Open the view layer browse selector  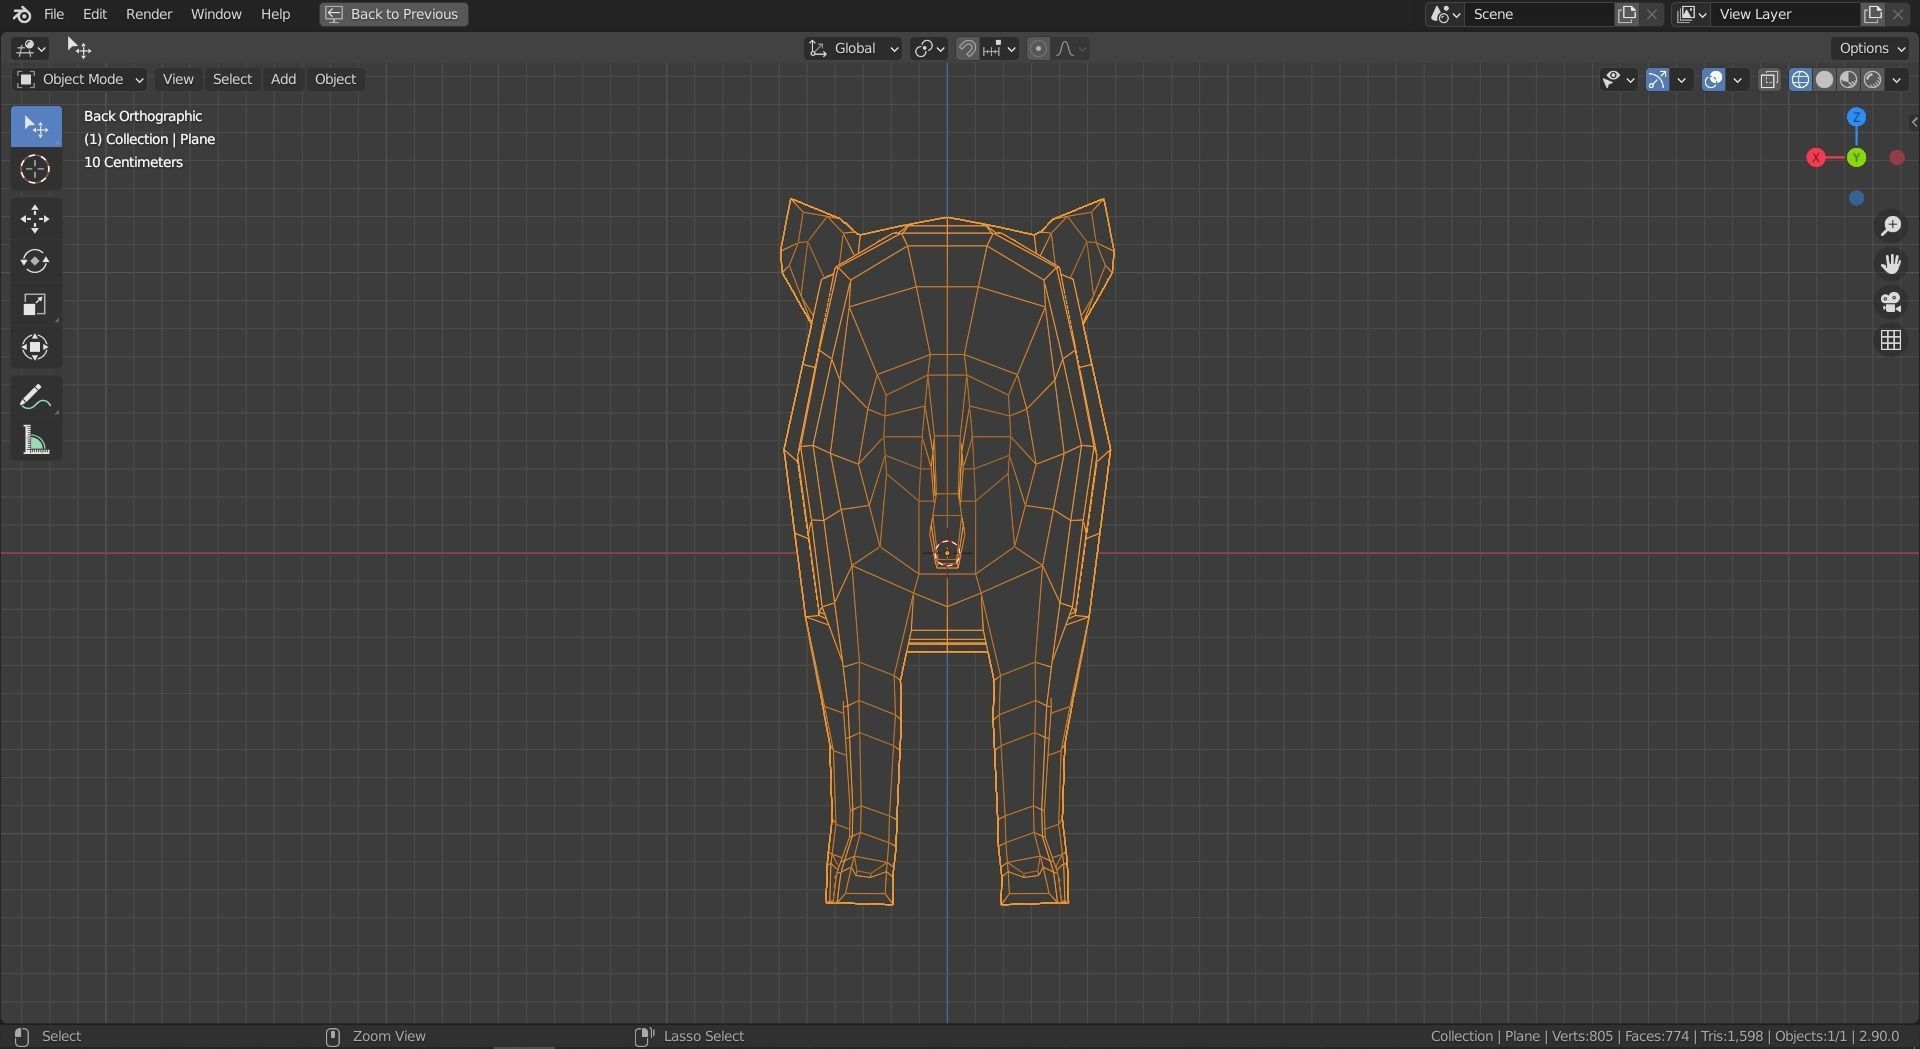point(1692,14)
